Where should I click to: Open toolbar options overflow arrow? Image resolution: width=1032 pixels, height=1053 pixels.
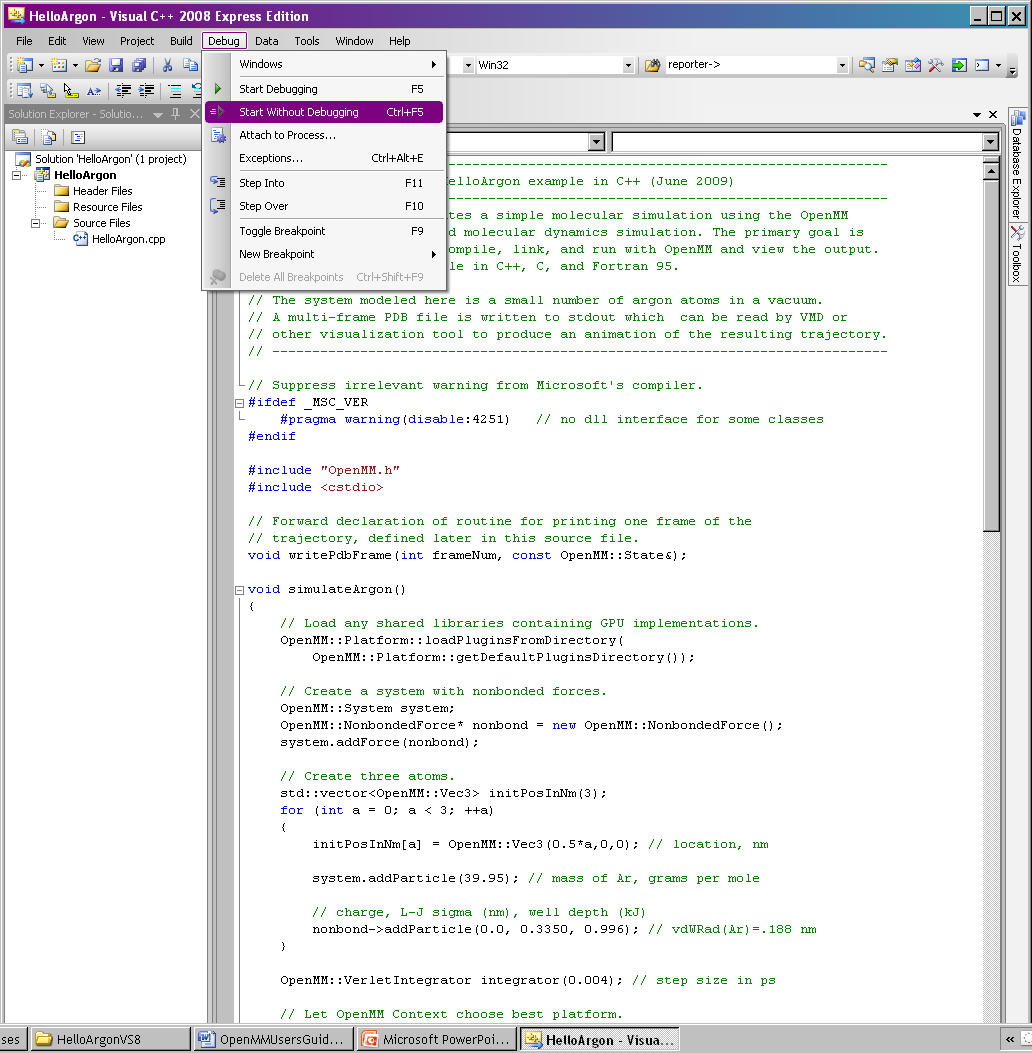1013,69
